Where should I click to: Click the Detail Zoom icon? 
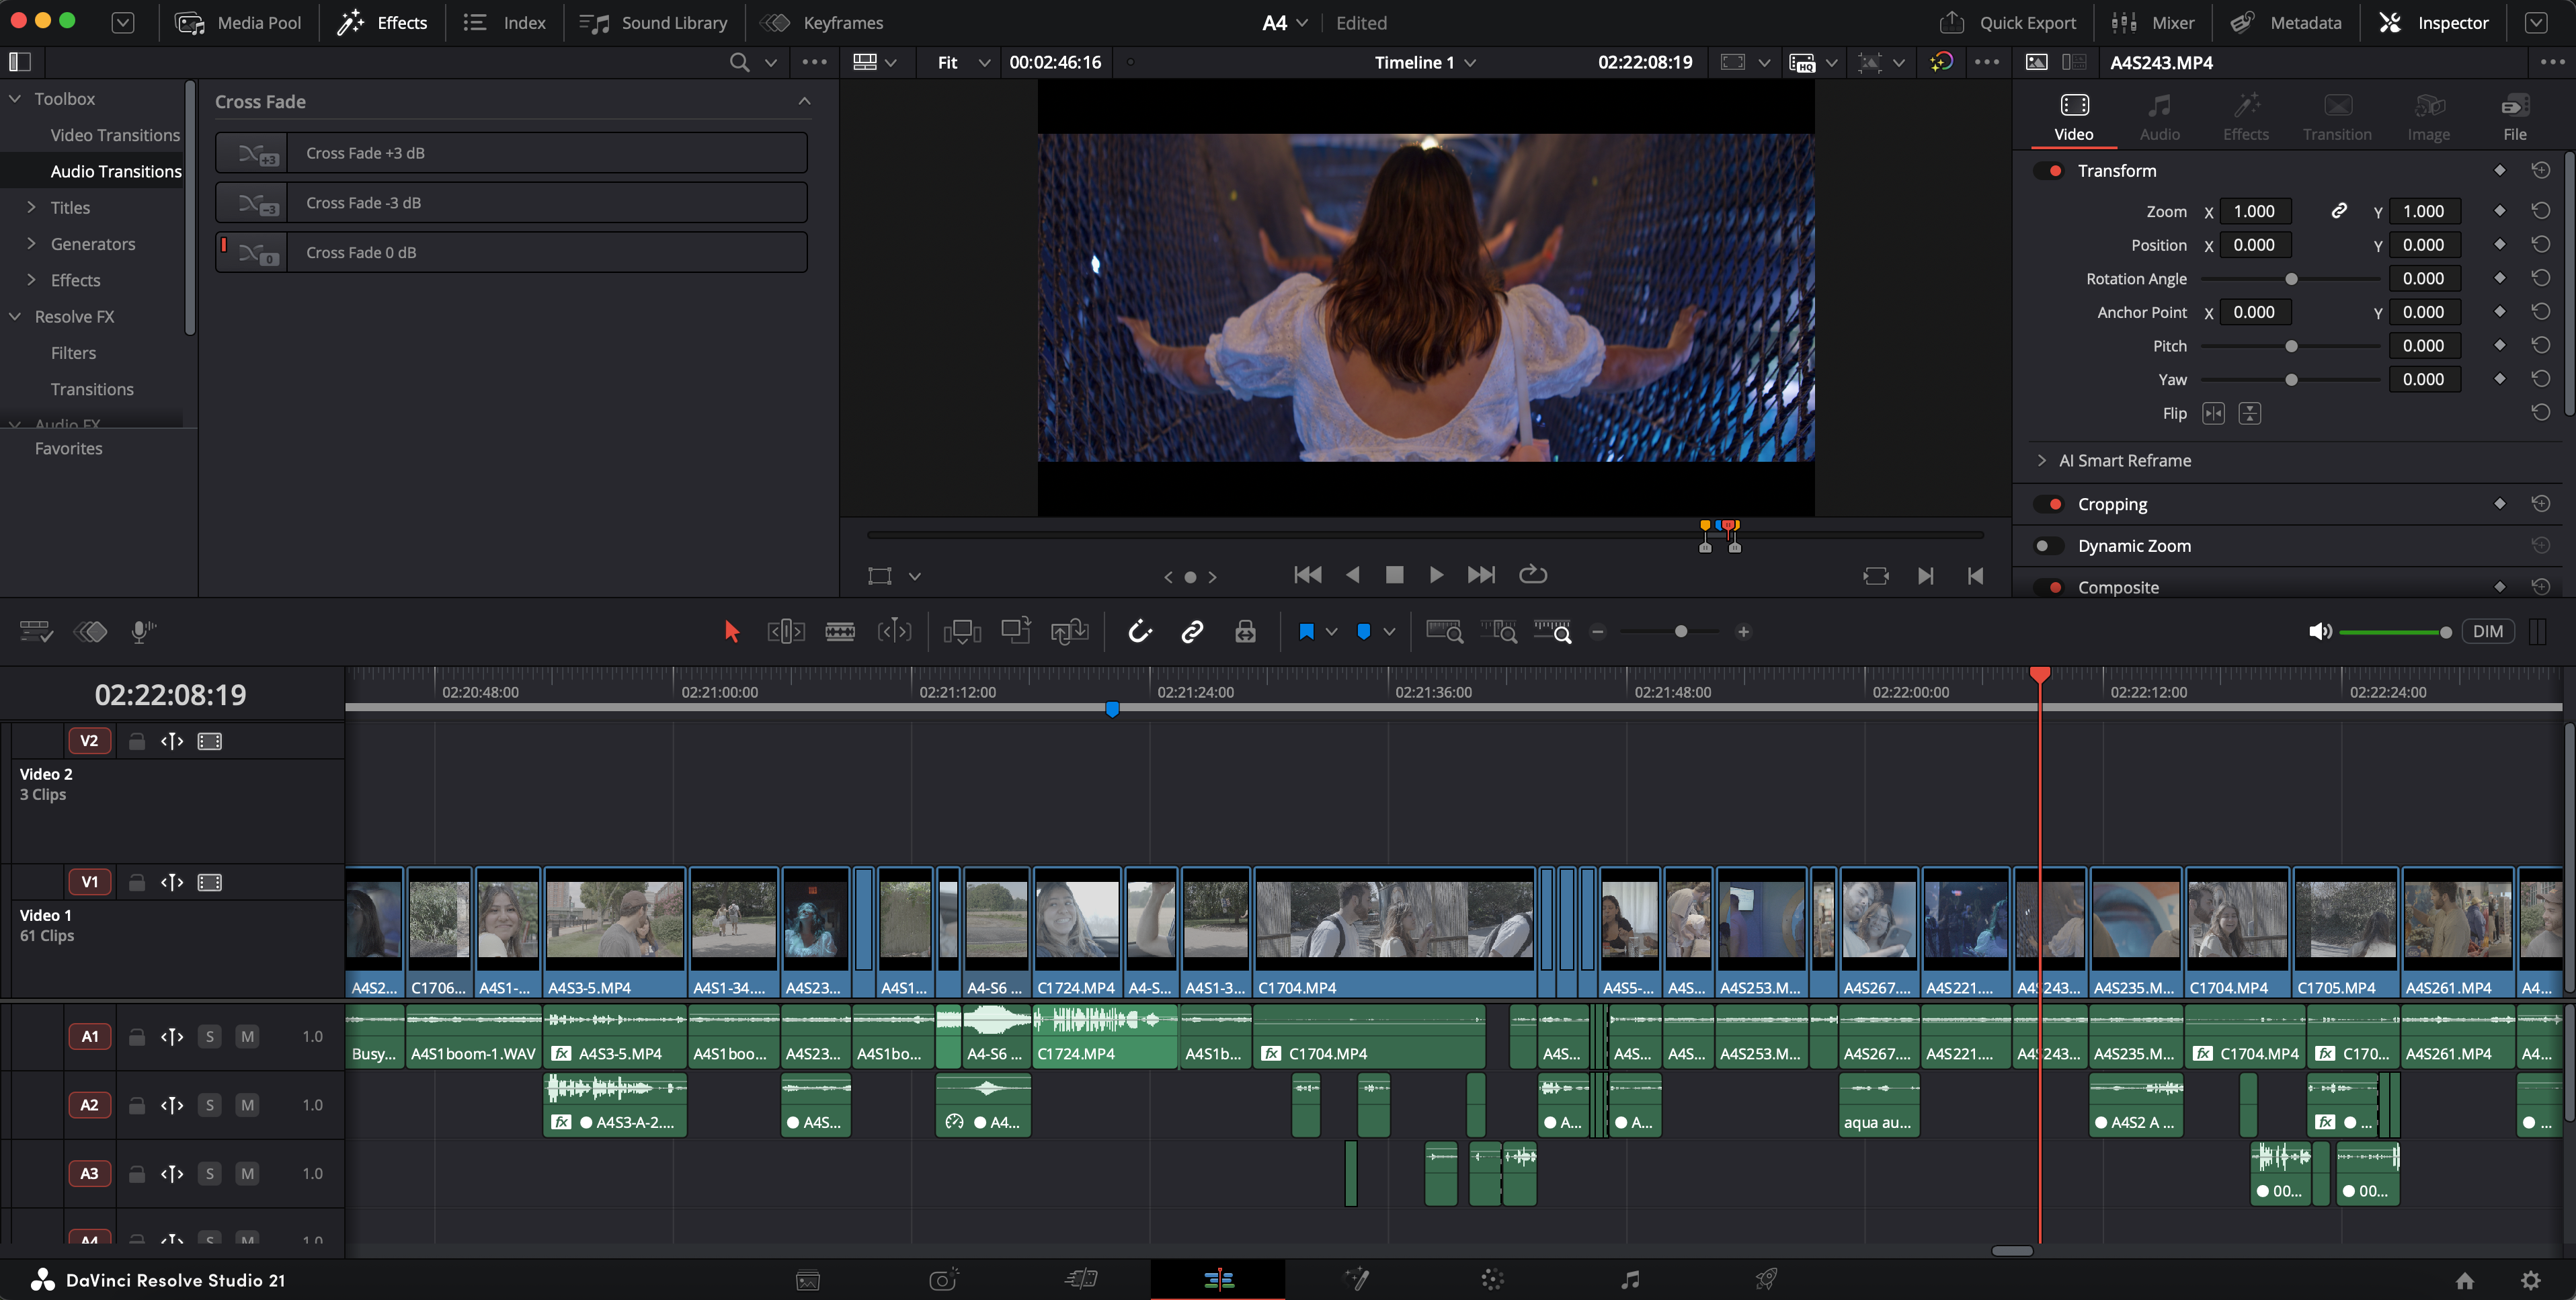point(1499,631)
